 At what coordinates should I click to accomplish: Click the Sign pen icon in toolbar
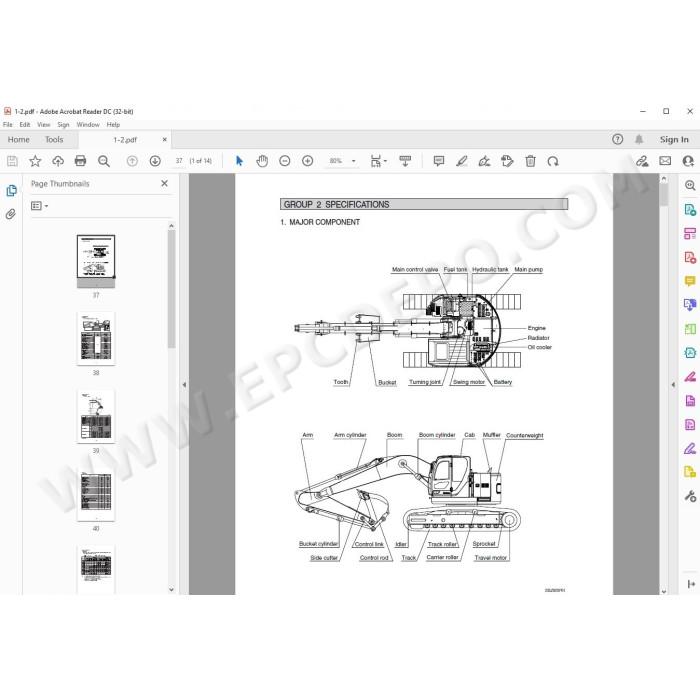pyautogui.click(x=484, y=161)
